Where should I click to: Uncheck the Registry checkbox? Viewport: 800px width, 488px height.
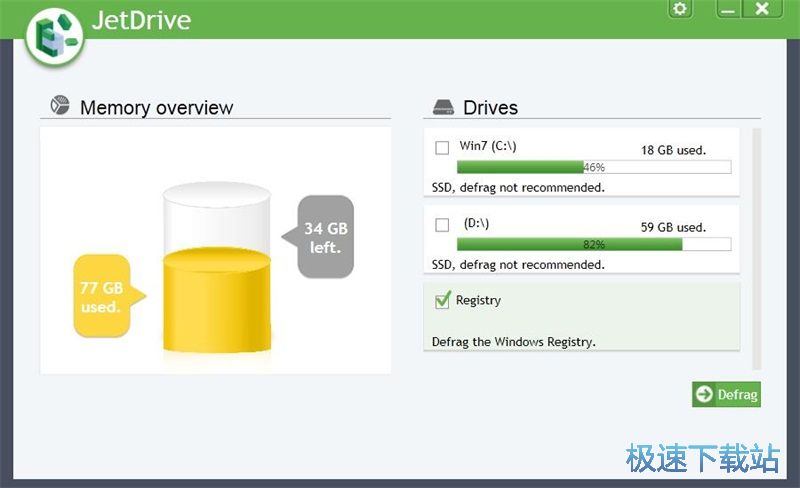[x=442, y=301]
